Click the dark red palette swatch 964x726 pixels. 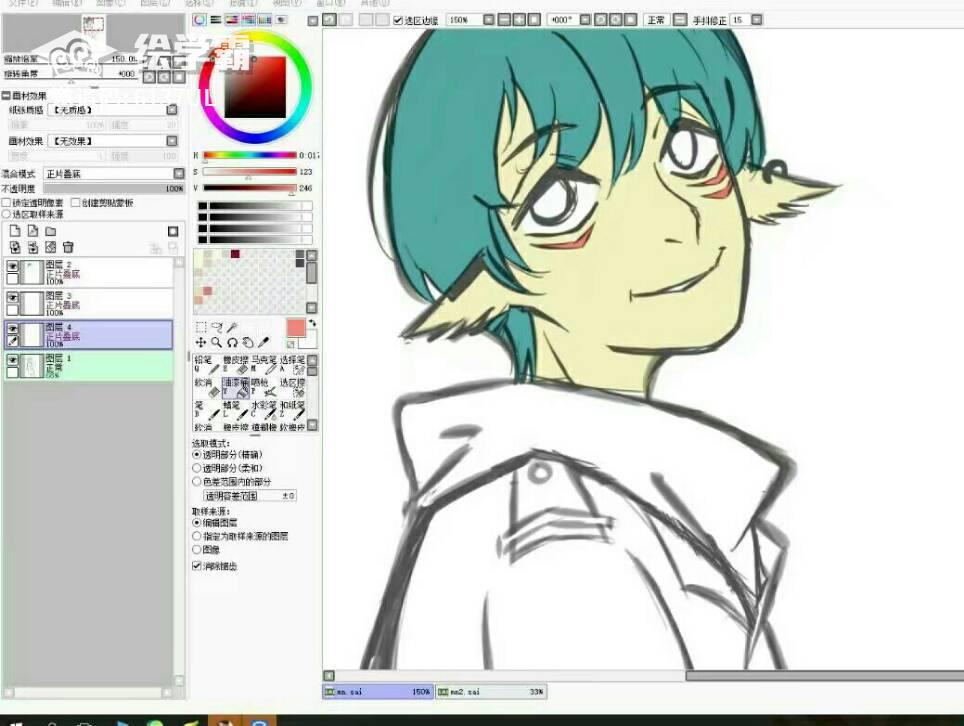235,254
